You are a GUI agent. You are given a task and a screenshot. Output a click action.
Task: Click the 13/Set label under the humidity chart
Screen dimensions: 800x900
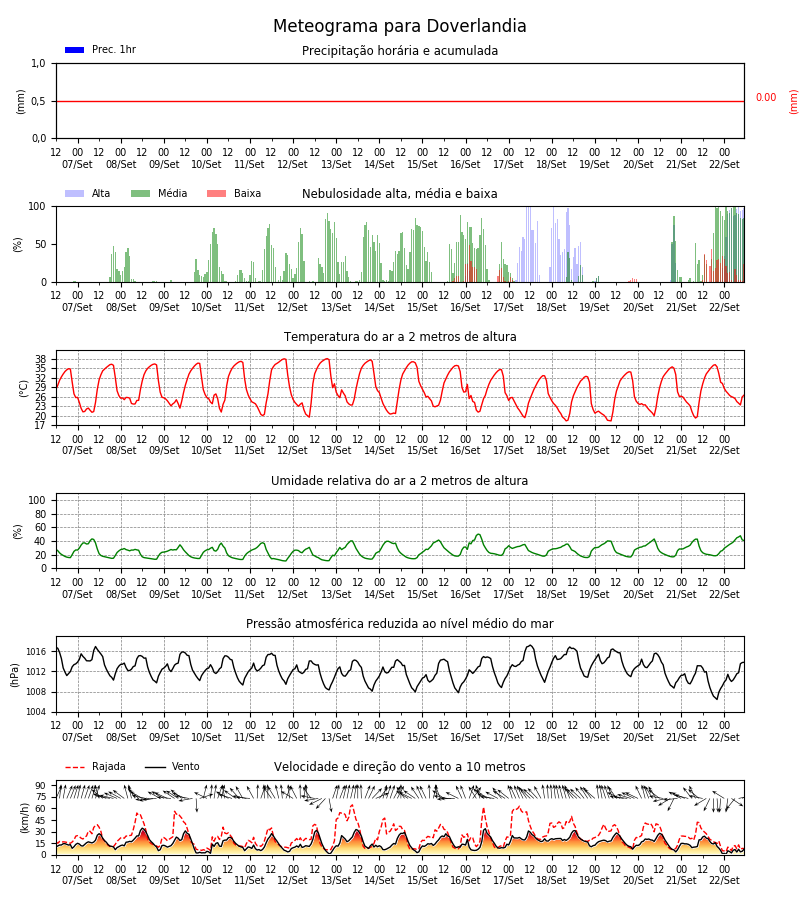click(336, 594)
